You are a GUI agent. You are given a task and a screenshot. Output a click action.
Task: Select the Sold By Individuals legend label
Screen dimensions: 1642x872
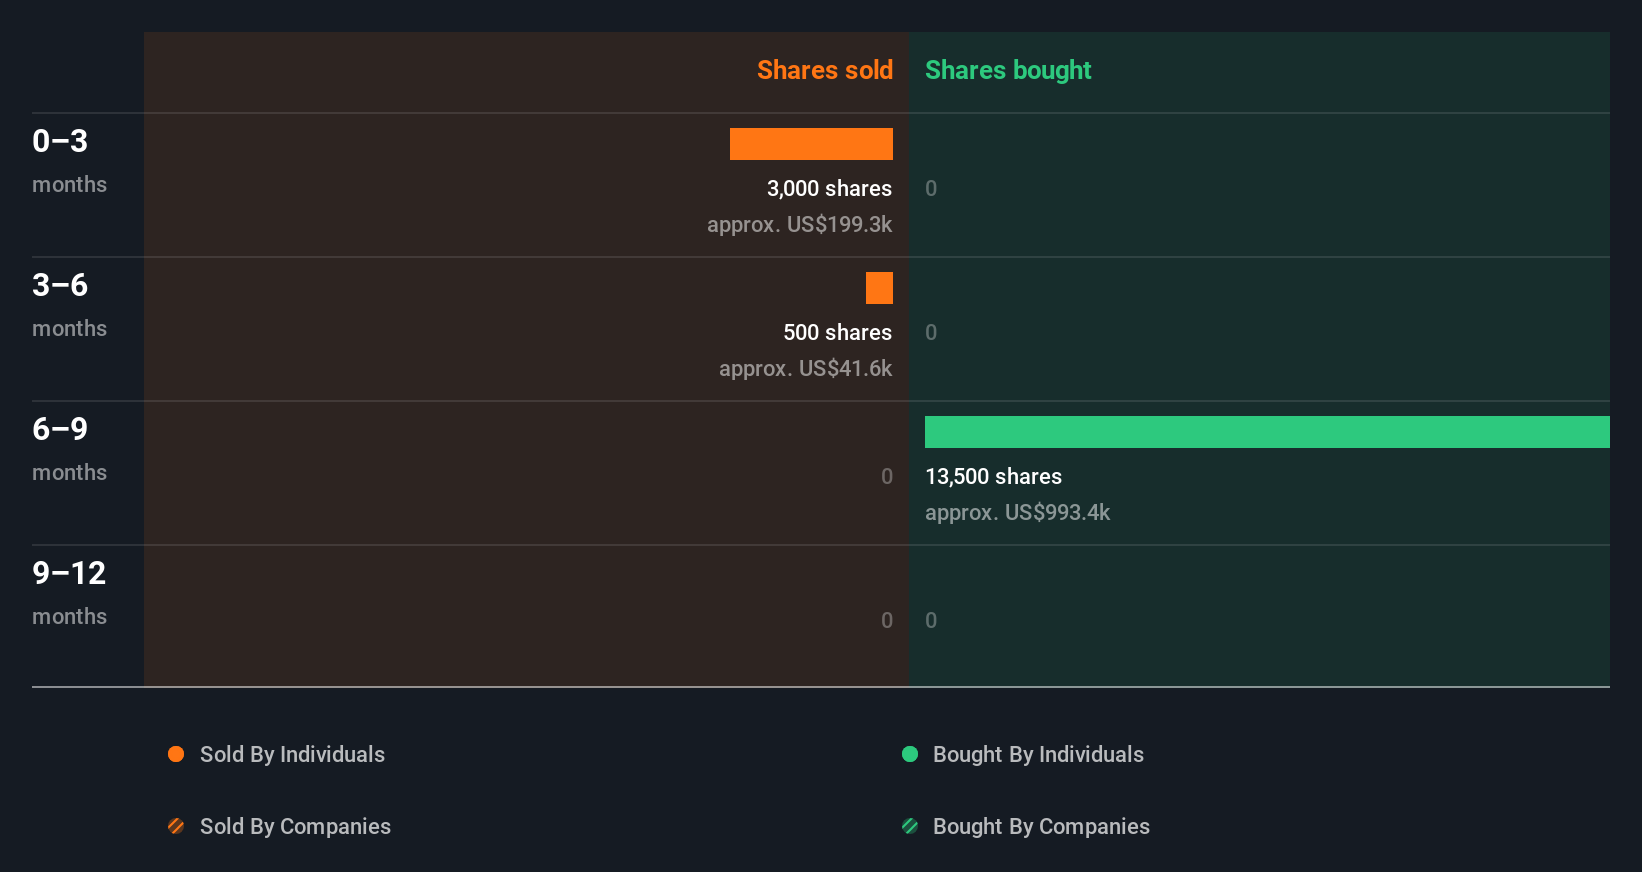[292, 754]
